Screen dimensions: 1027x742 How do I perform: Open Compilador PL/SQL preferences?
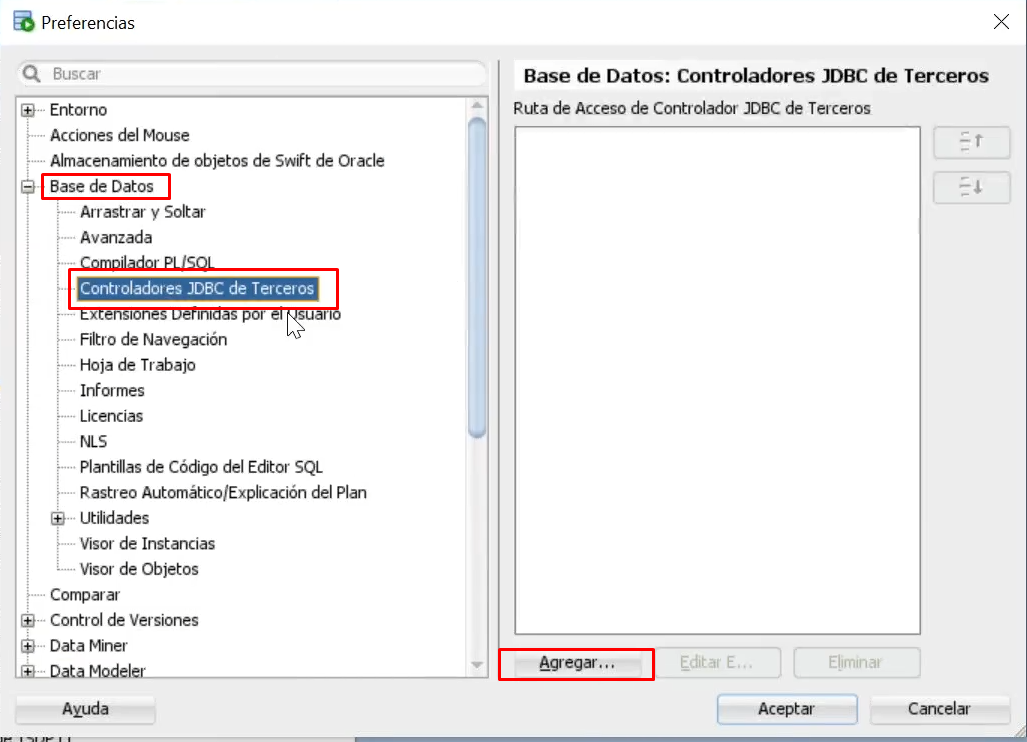[x=147, y=263]
